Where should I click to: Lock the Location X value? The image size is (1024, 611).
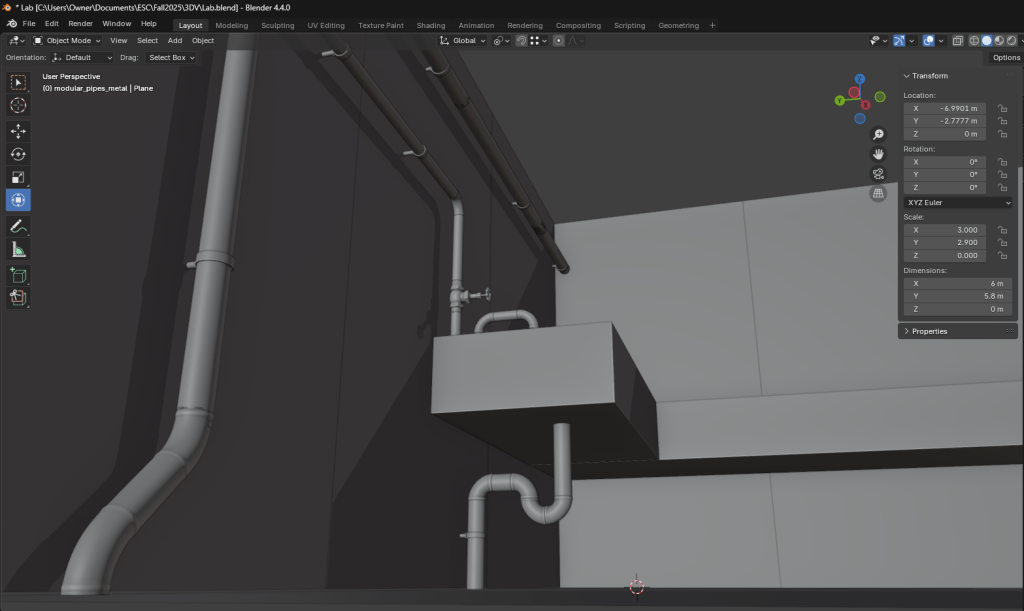tap(1001, 108)
